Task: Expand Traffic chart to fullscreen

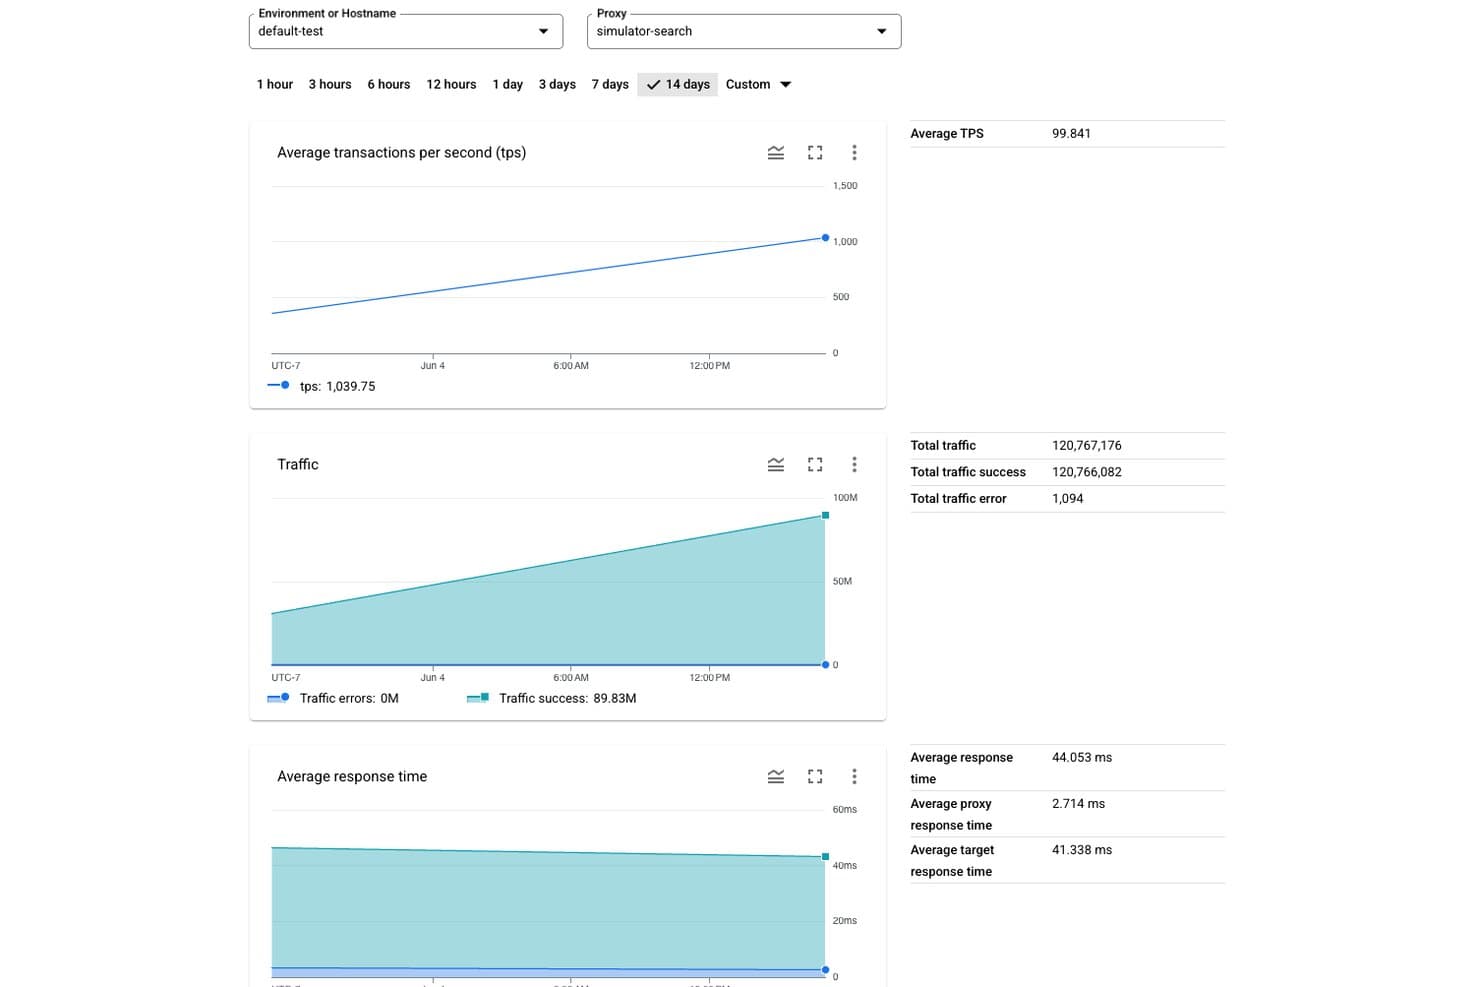Action: [815, 465]
